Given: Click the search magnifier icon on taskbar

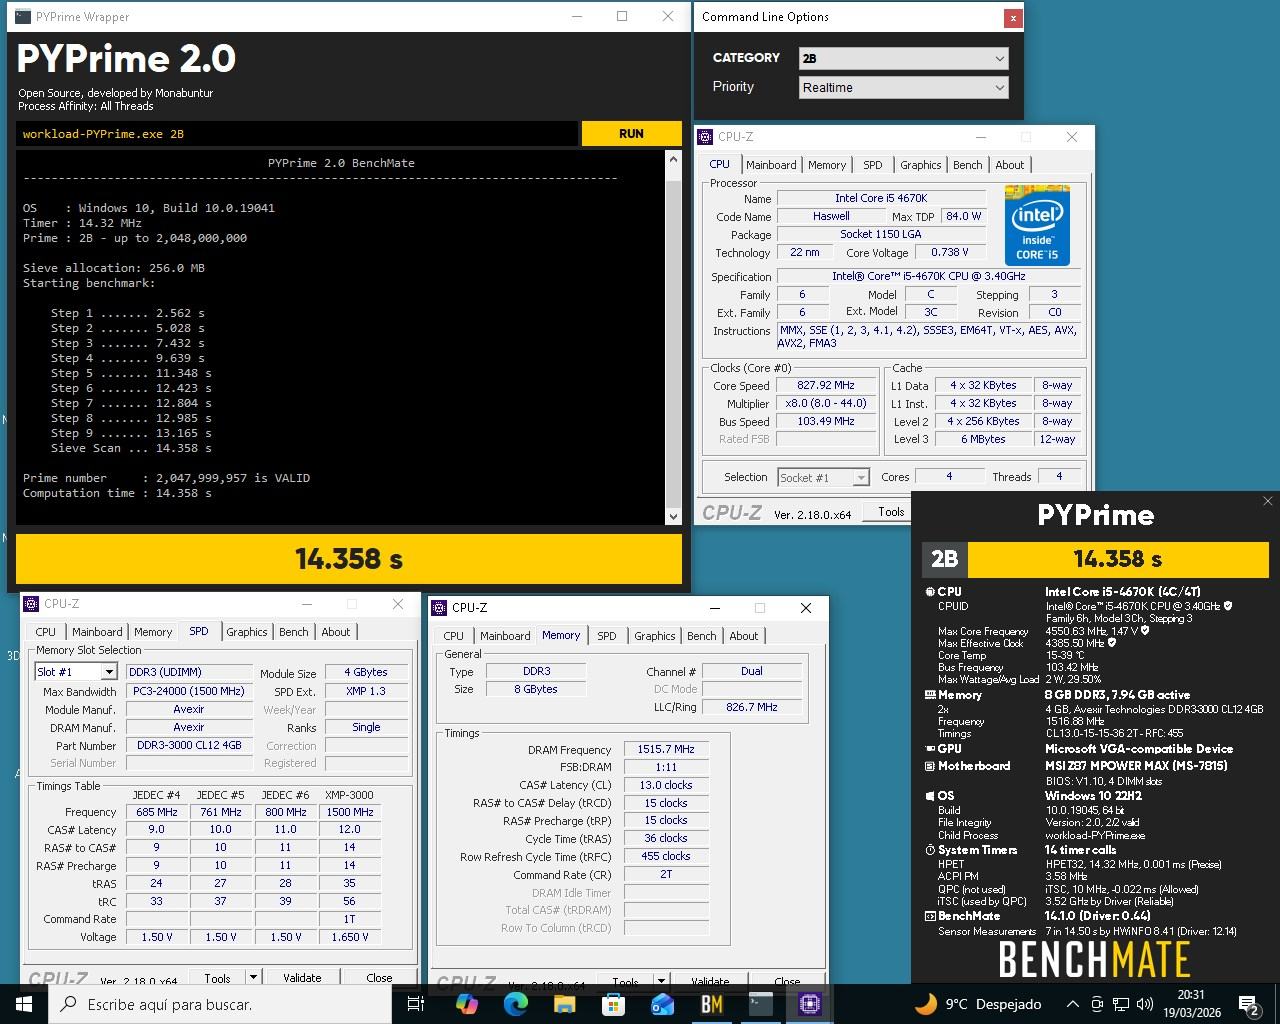Looking at the screenshot, I should [68, 1003].
